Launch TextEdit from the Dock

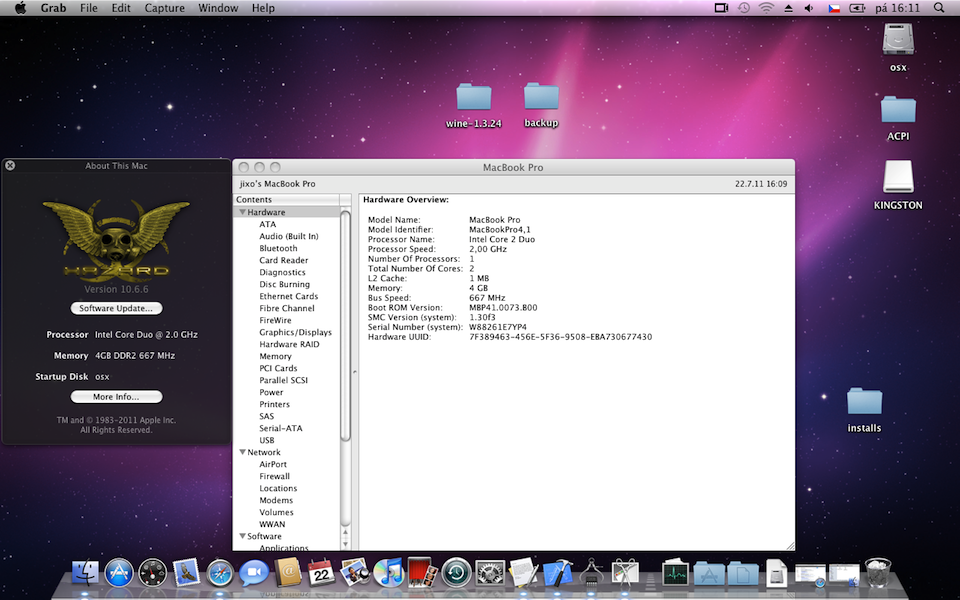523,573
